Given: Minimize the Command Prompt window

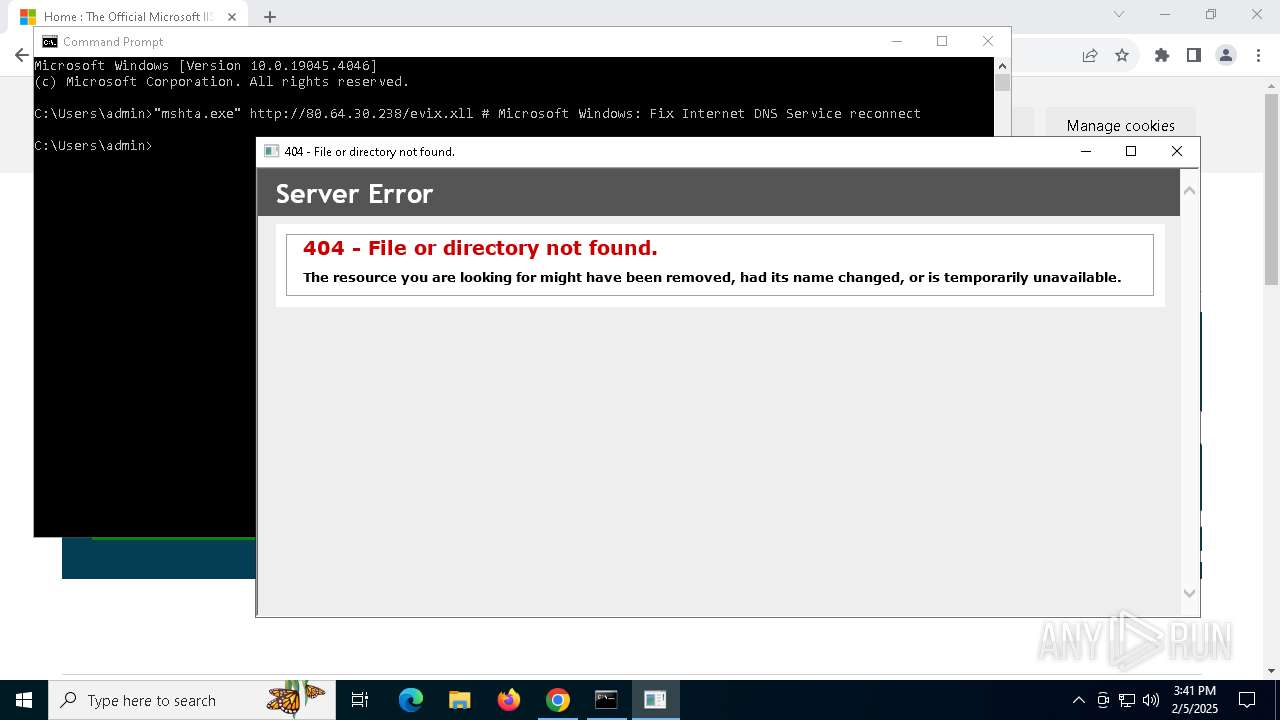Looking at the screenshot, I should (896, 41).
